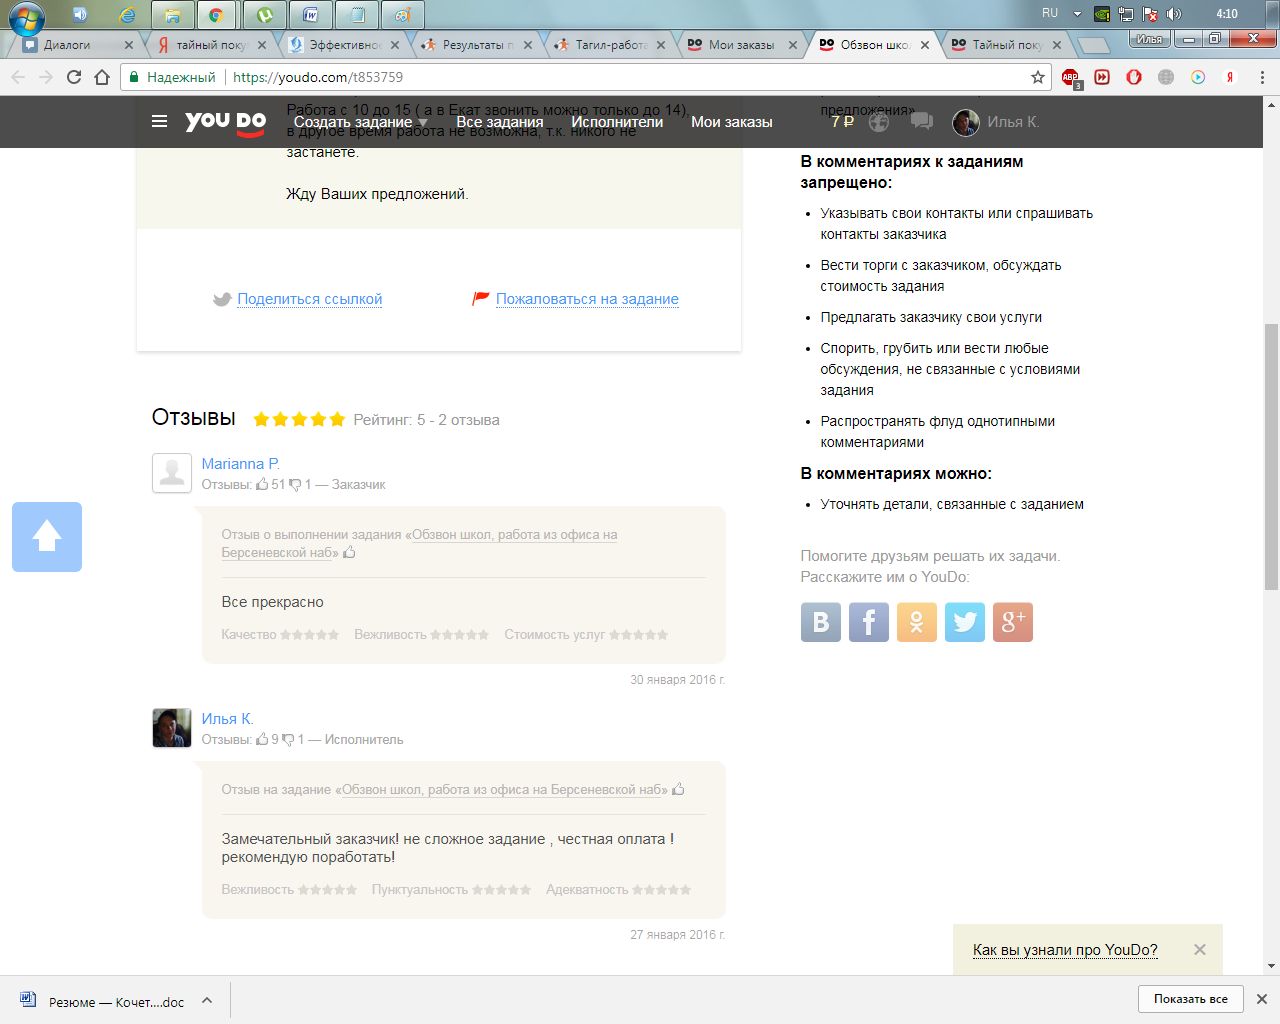Share on Twitter via the icon
The height and width of the screenshot is (1024, 1280).
point(964,622)
